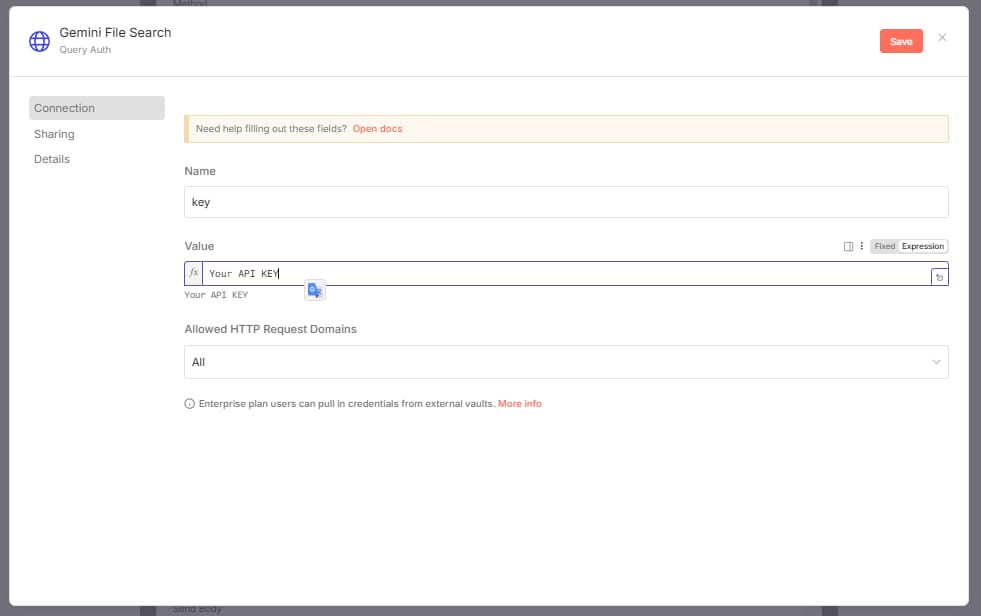Close the Gemini File Search credential modal
The width and height of the screenshot is (981, 616).
click(942, 40)
